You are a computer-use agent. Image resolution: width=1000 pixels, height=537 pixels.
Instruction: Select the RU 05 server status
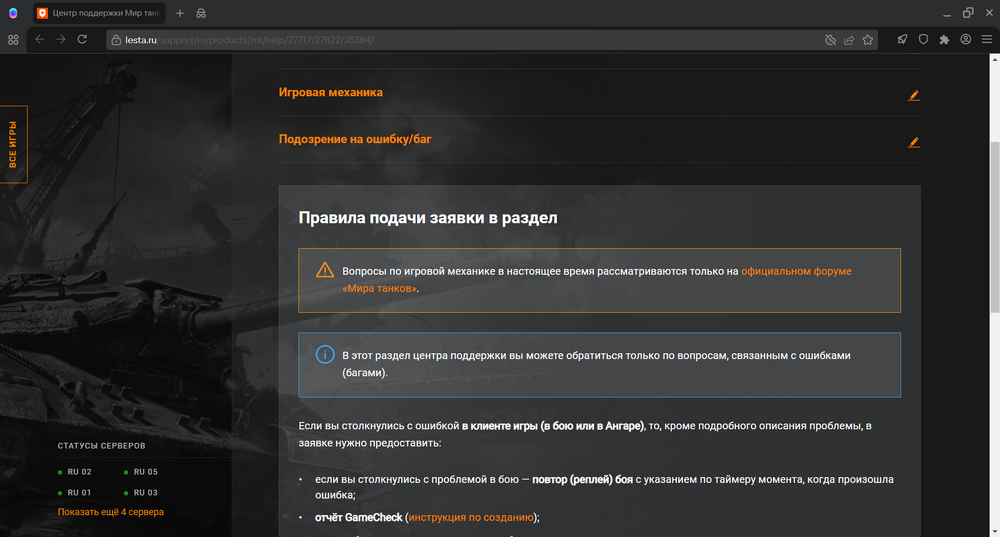point(140,472)
